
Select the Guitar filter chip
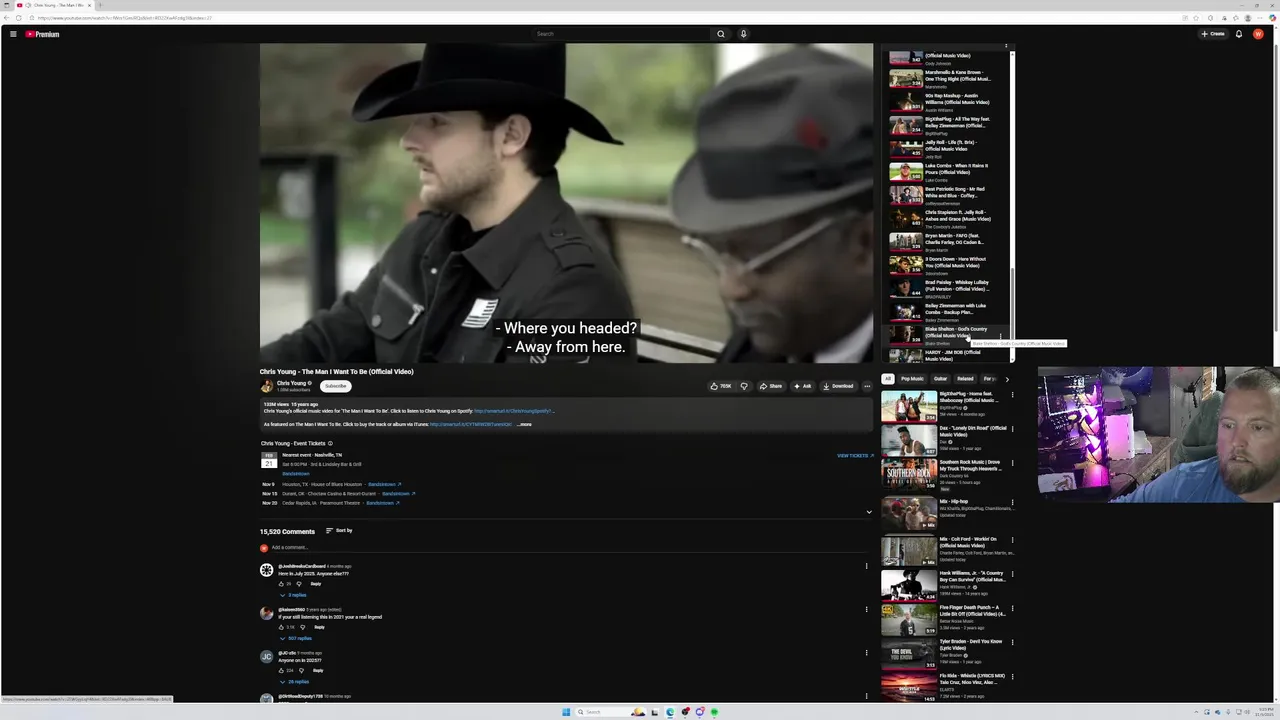(x=940, y=379)
